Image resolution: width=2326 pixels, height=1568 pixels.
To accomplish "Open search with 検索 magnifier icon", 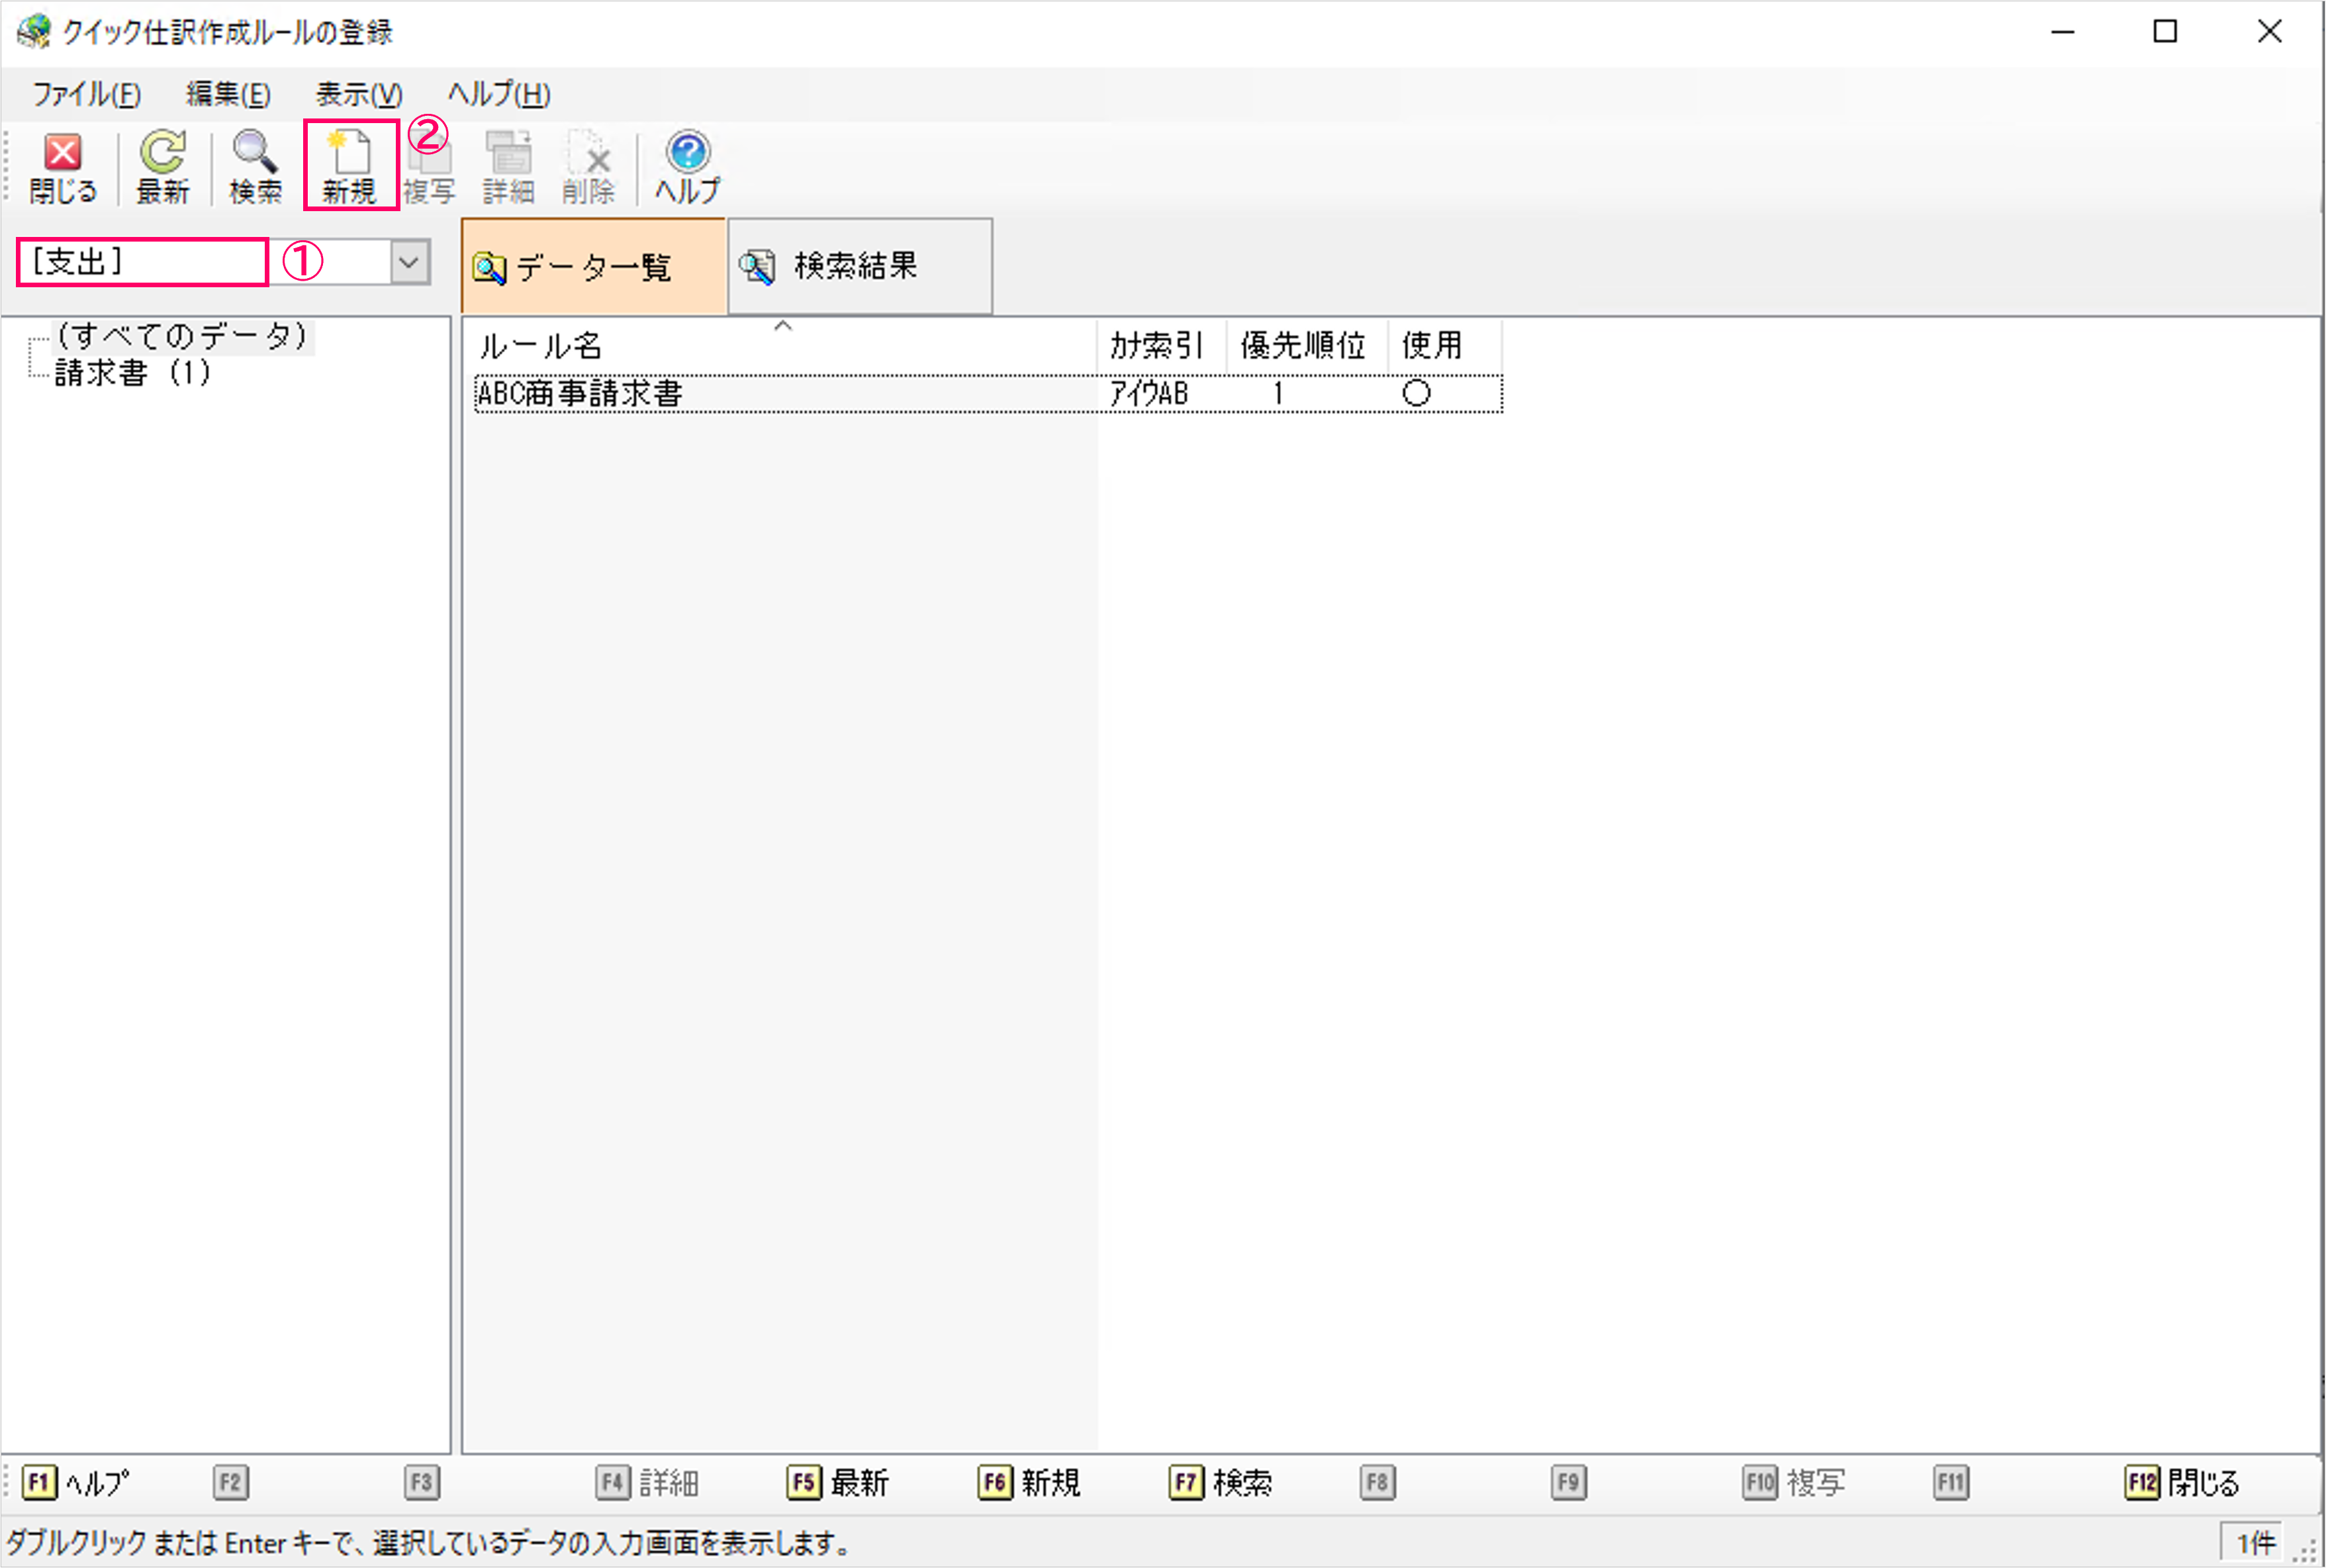I will pos(255,166).
